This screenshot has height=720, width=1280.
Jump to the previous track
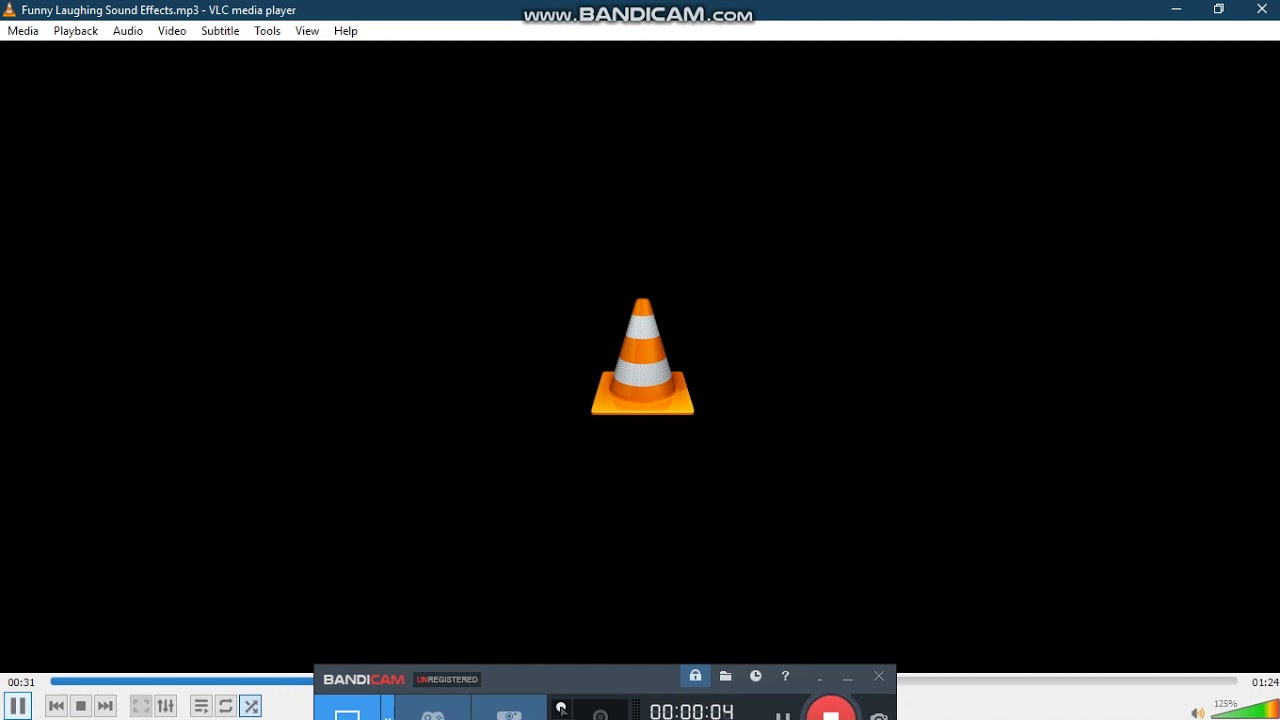coord(57,706)
